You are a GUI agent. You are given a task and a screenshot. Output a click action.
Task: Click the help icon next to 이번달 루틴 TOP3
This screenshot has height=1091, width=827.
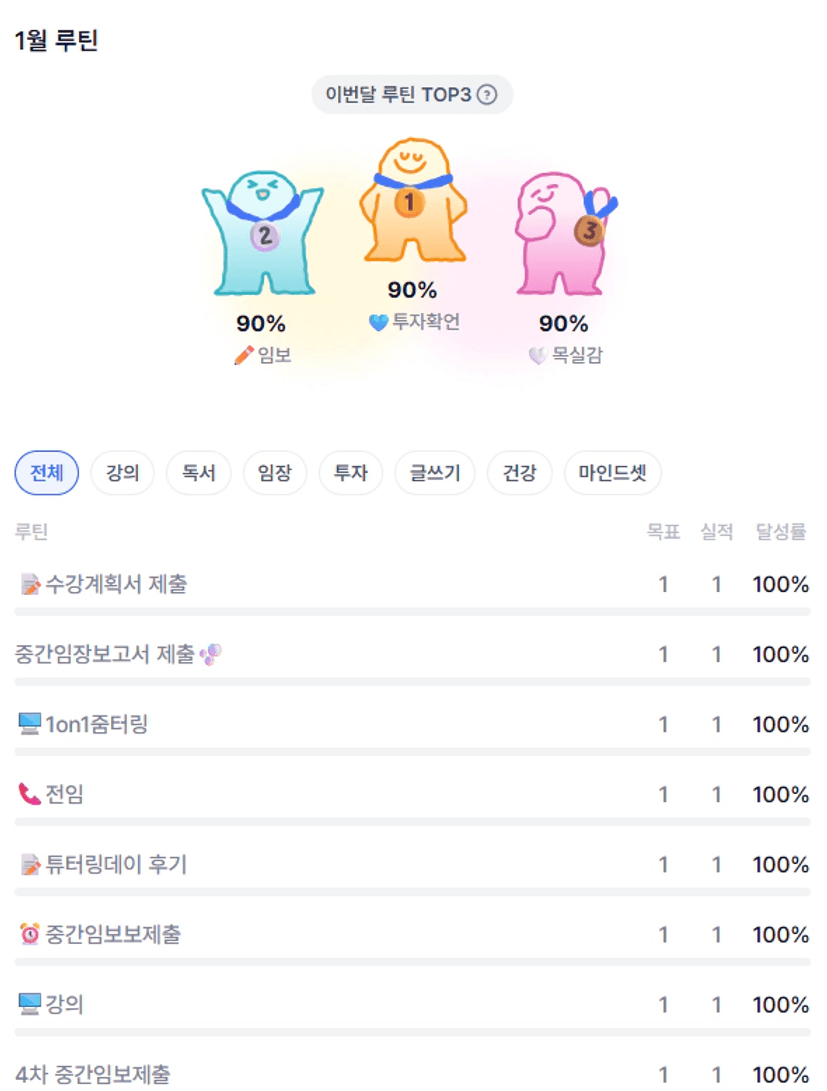click(487, 95)
